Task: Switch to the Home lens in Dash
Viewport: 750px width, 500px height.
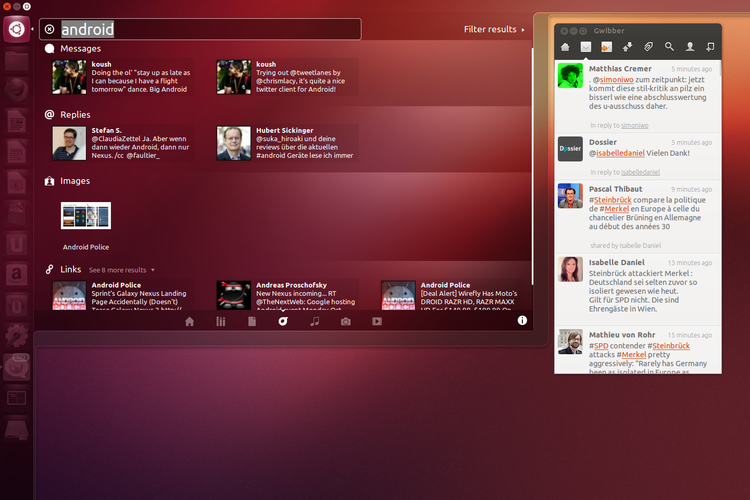Action: coord(190,322)
